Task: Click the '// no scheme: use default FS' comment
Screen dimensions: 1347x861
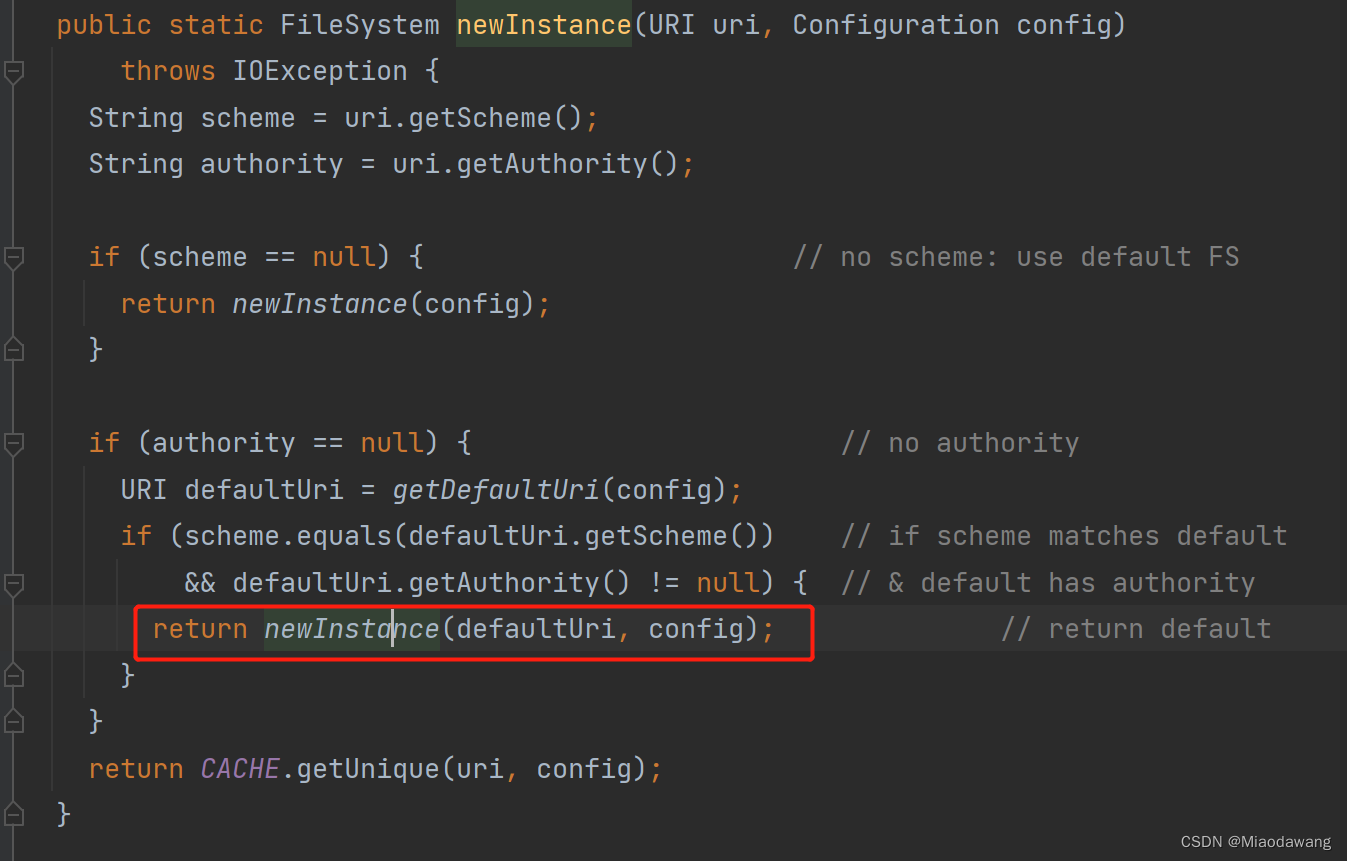Action: pos(1015,257)
